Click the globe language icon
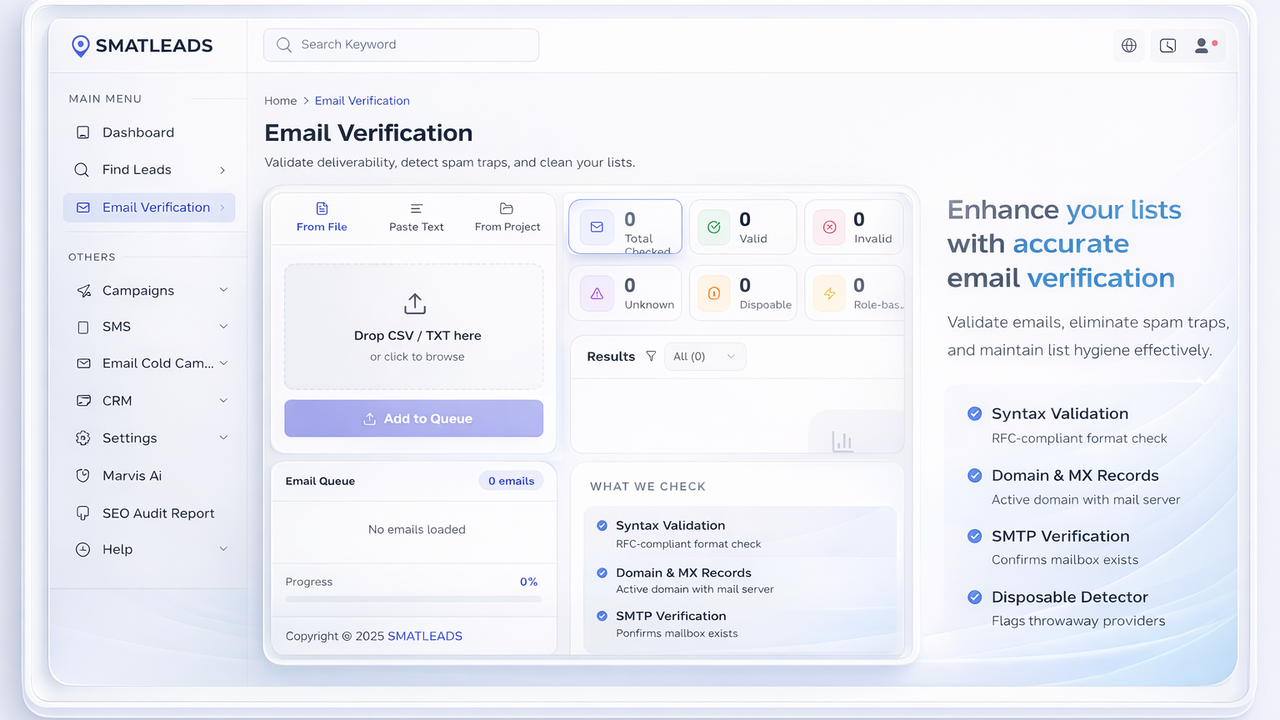Viewport: 1280px width, 720px height. 1129,45
